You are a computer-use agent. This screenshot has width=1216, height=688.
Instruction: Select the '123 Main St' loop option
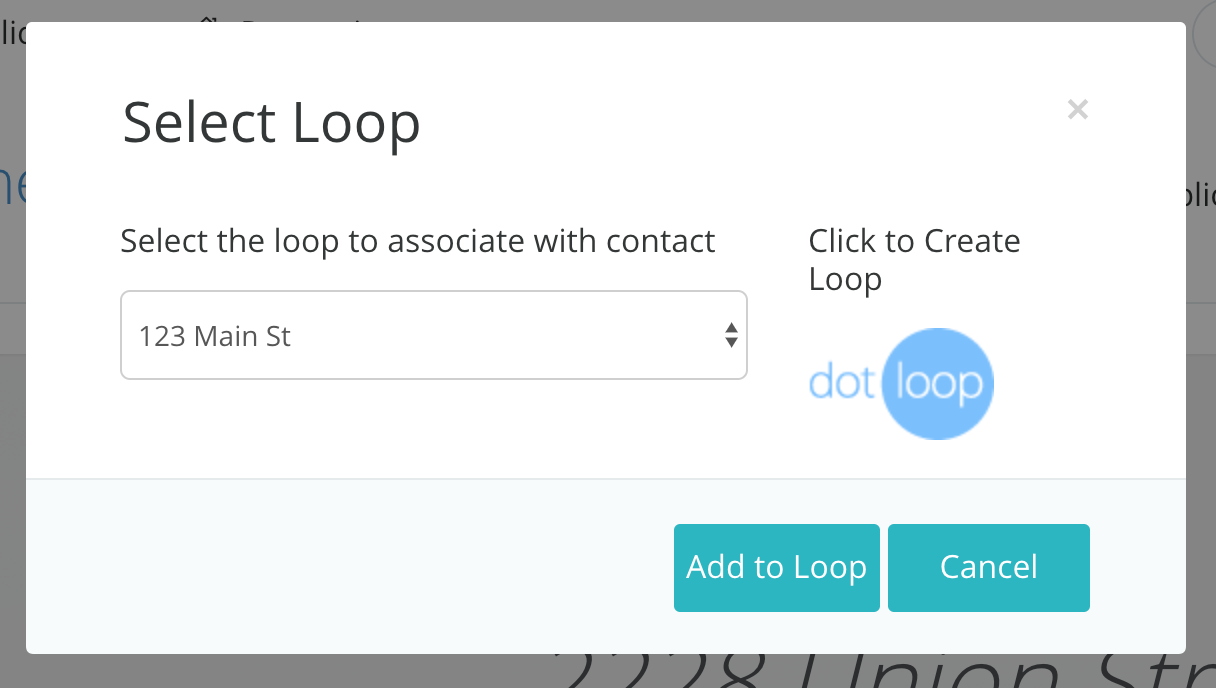pos(213,335)
